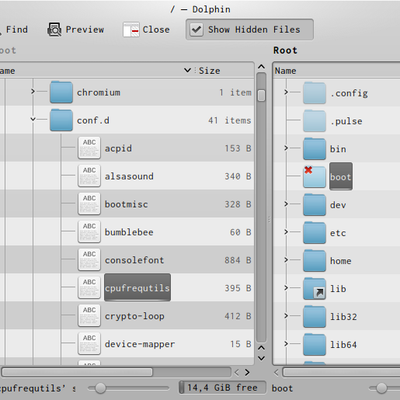Viewport: 400px width, 400px height.
Task: Select the bumblebee file name
Action: [x=129, y=232]
